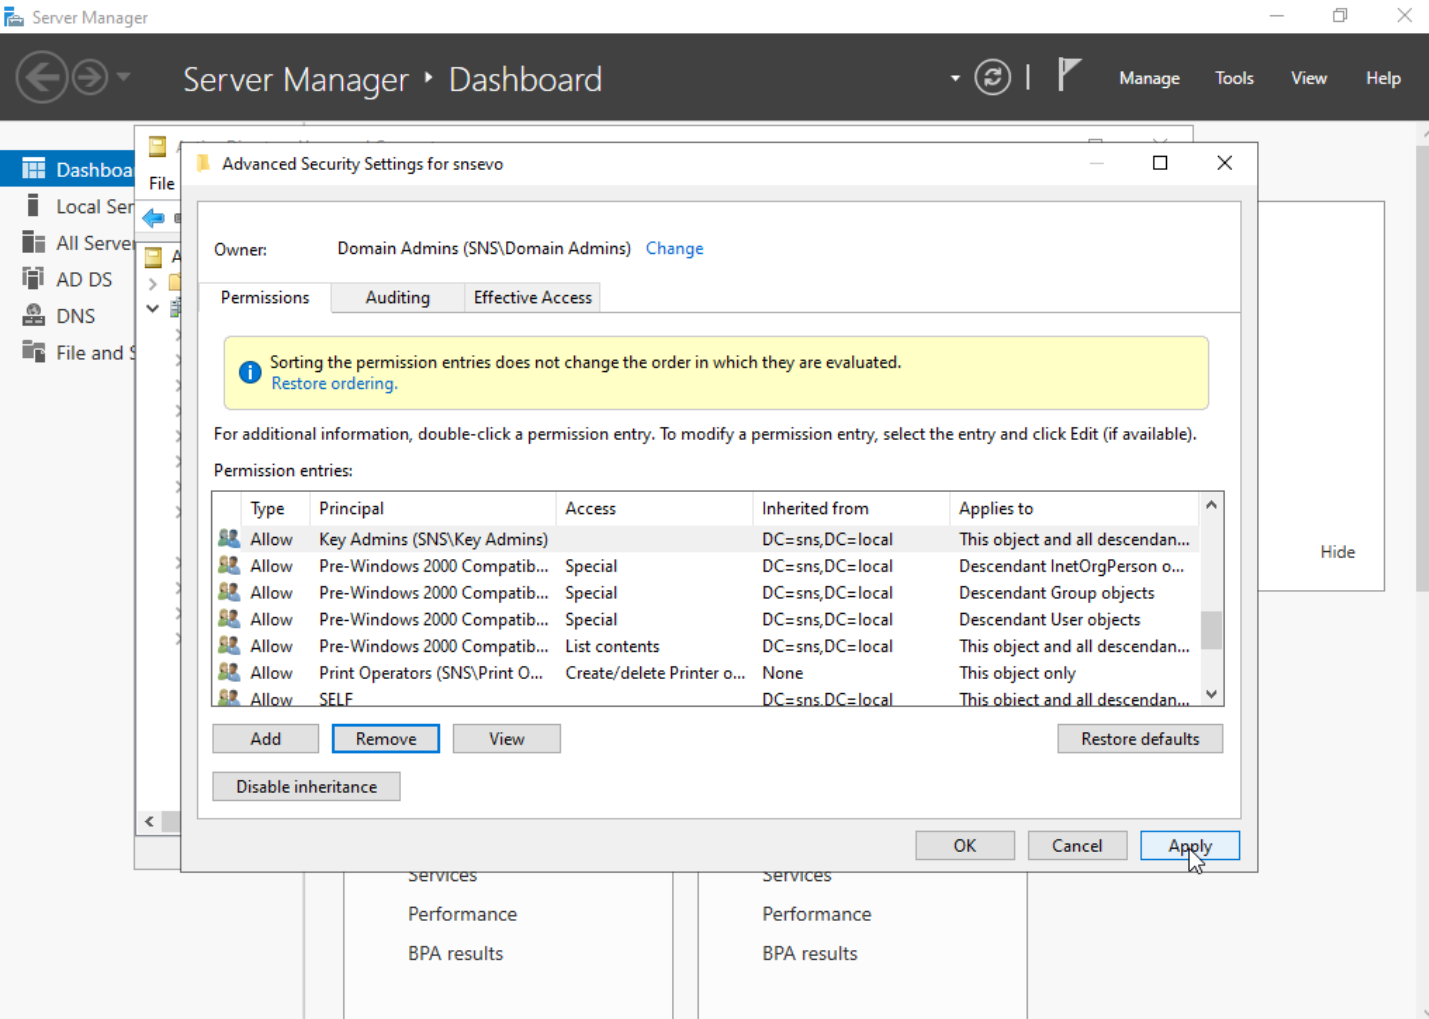Select Dashboard in the sidebar
This screenshot has width=1429, height=1019.
click(x=68, y=169)
